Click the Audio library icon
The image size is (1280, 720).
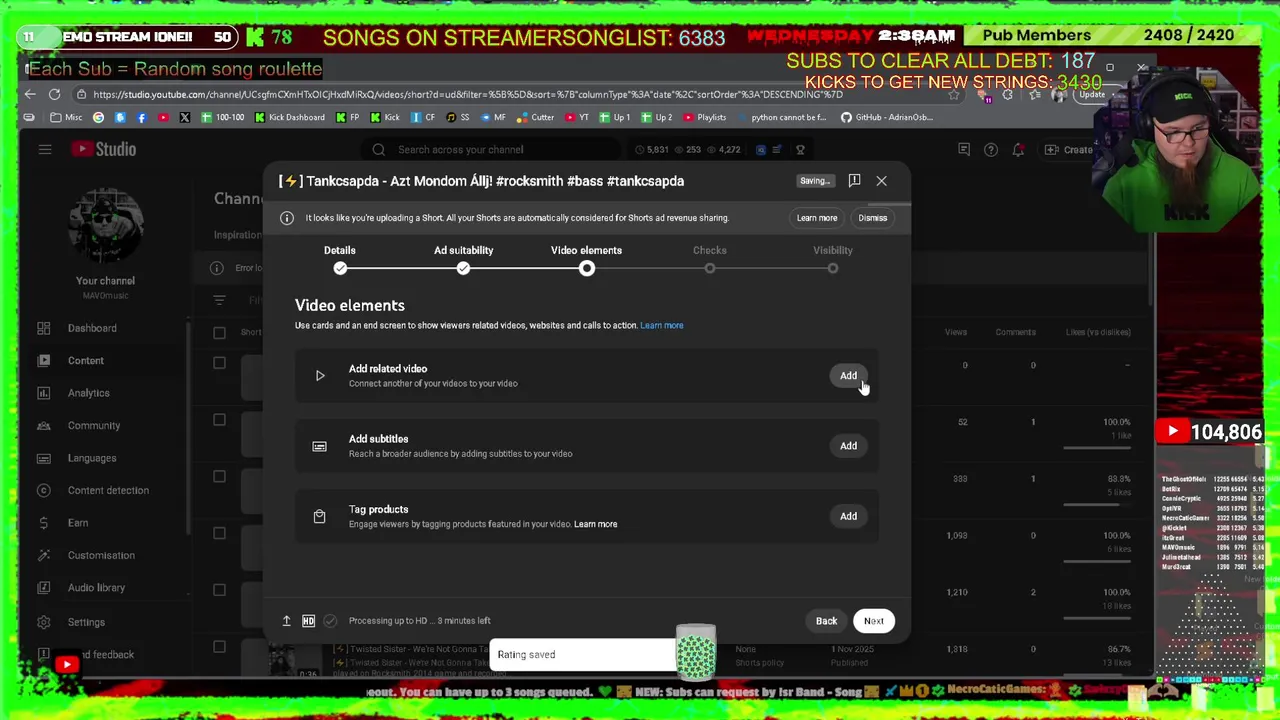click(x=44, y=588)
